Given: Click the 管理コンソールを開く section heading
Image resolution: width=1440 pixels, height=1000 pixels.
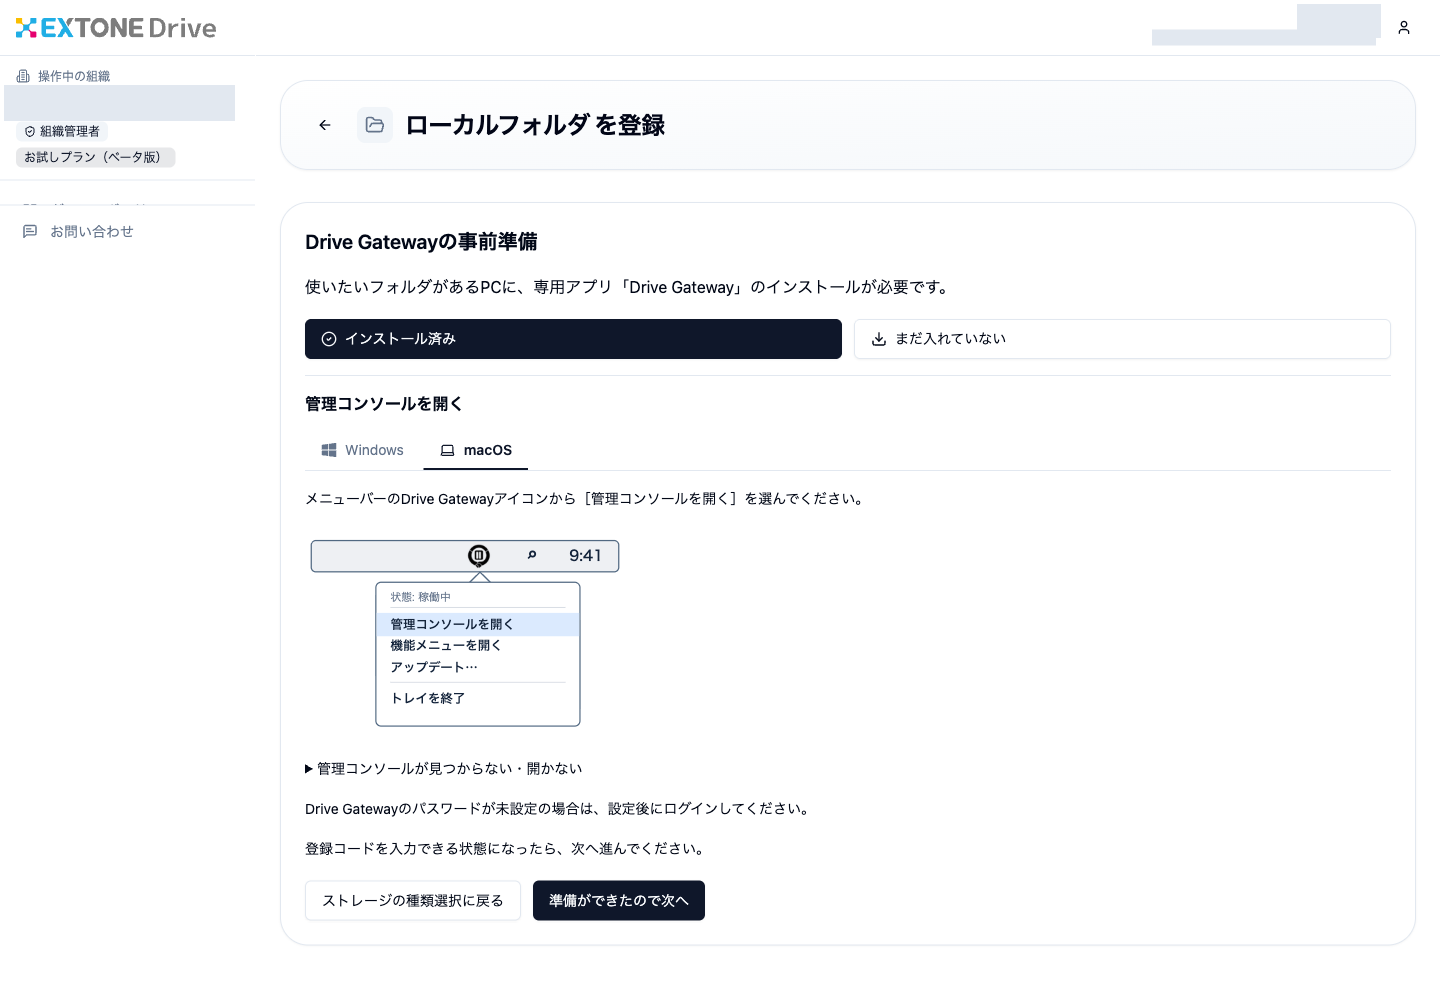Looking at the screenshot, I should coord(384,404).
